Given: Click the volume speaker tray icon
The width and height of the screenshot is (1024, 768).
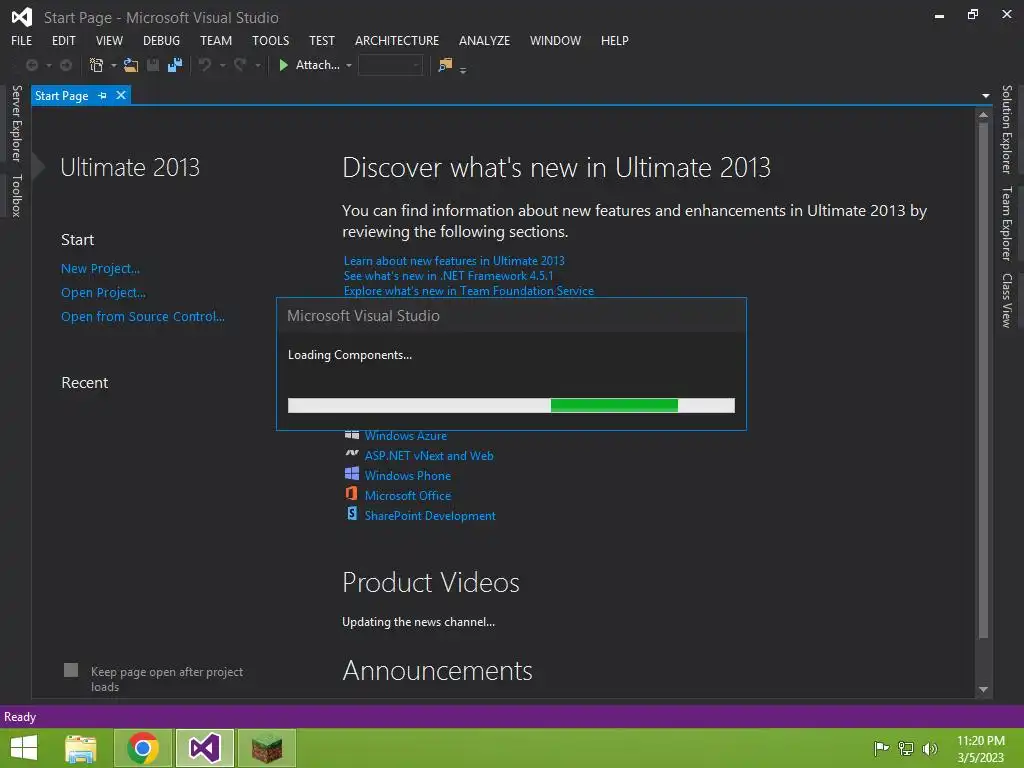Looking at the screenshot, I should [x=930, y=748].
